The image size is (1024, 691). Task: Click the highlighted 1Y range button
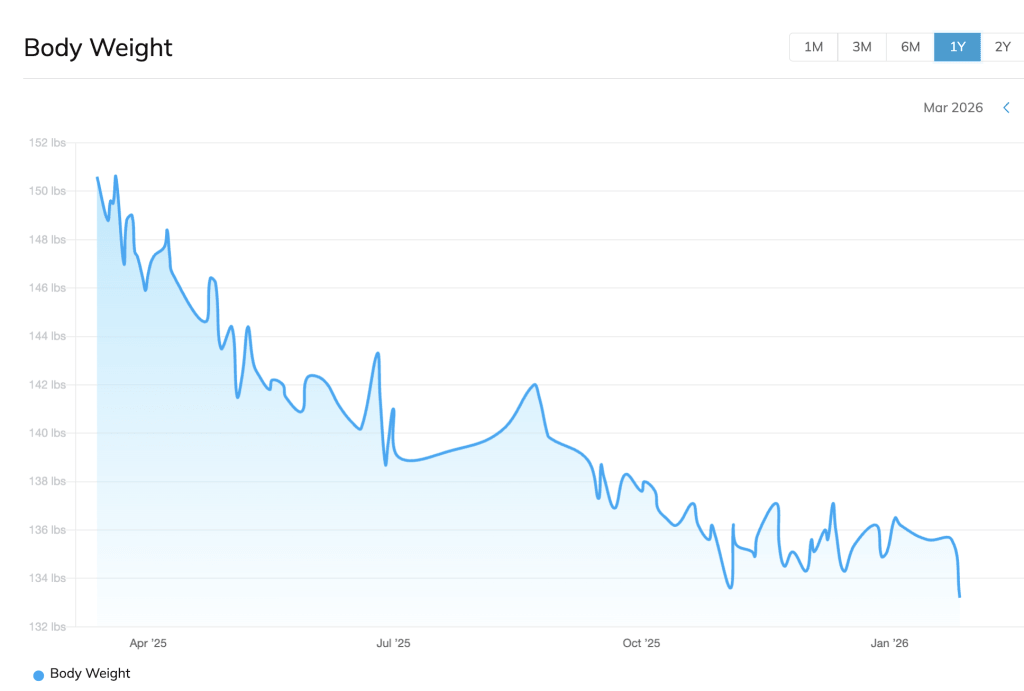pos(957,46)
